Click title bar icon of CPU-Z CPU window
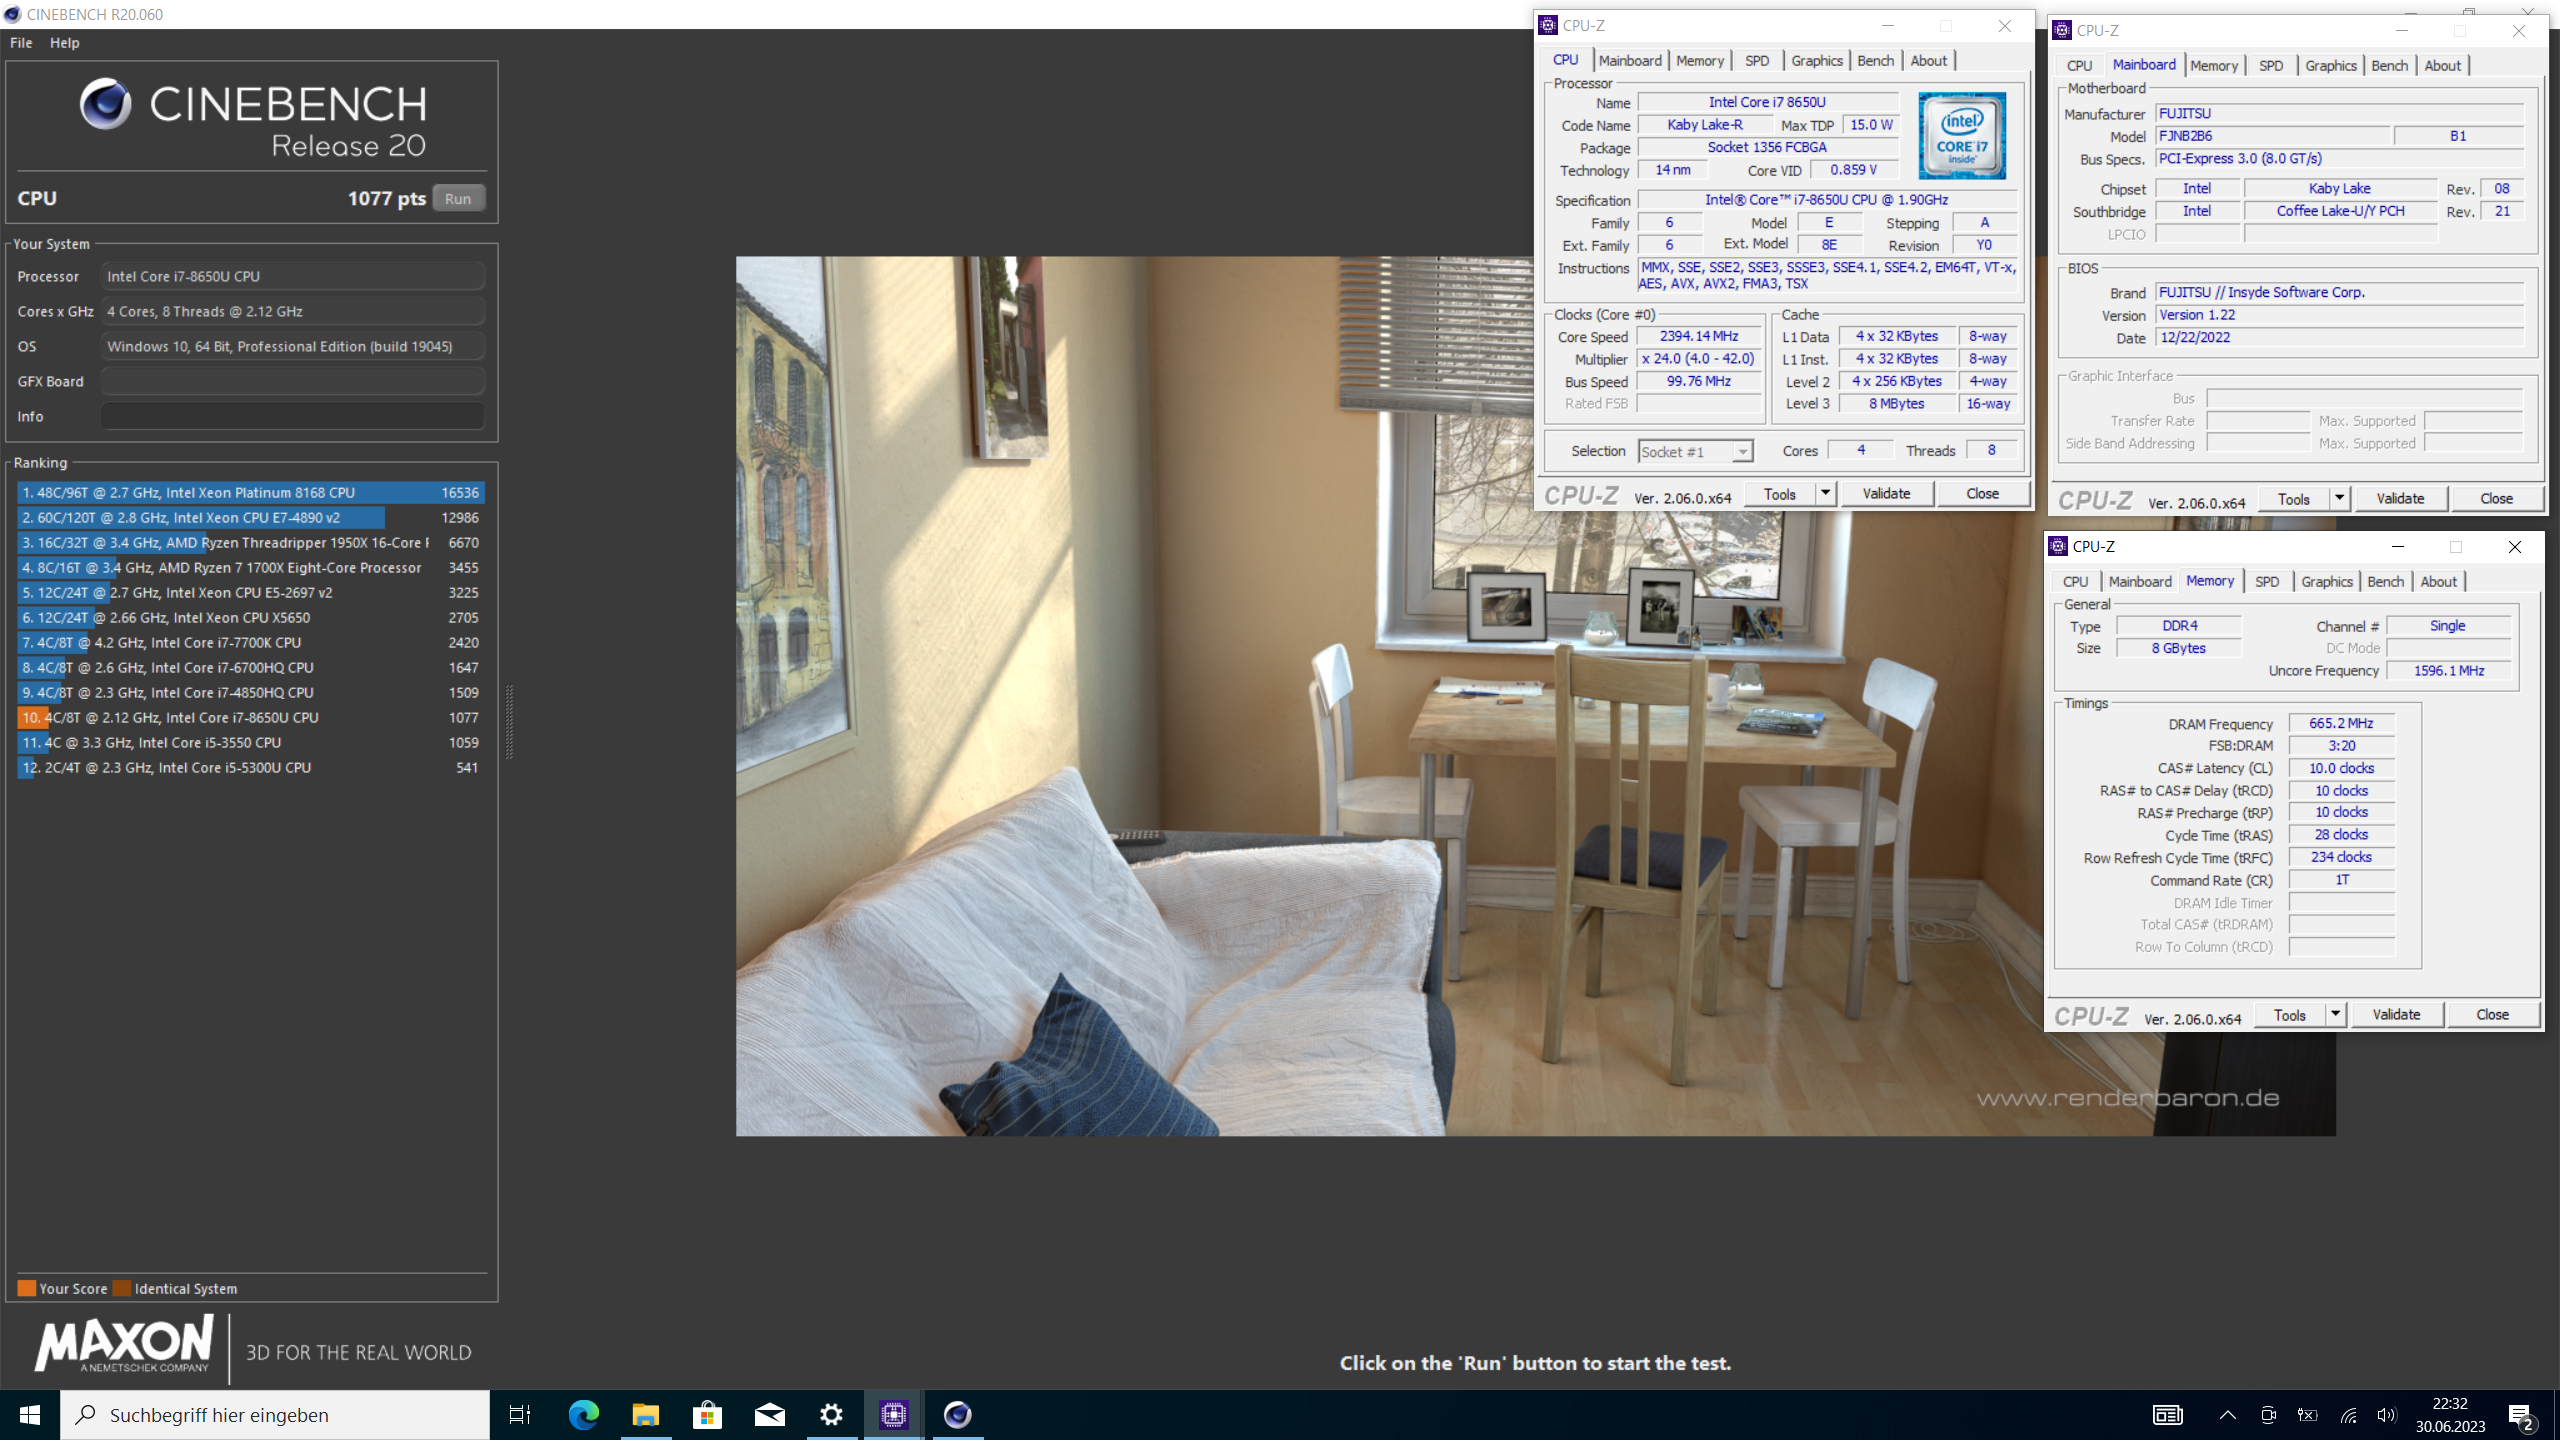The height and width of the screenshot is (1440, 2560). pyautogui.click(x=1548, y=25)
